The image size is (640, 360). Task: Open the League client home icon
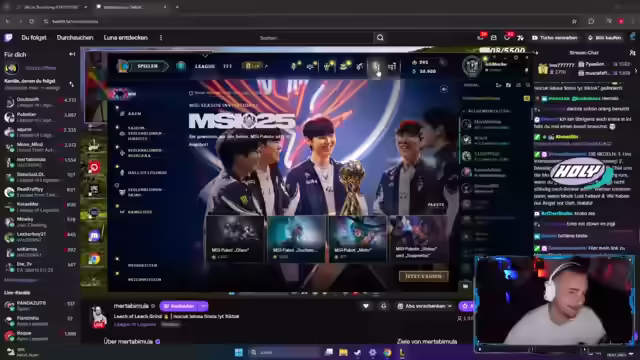(181, 66)
